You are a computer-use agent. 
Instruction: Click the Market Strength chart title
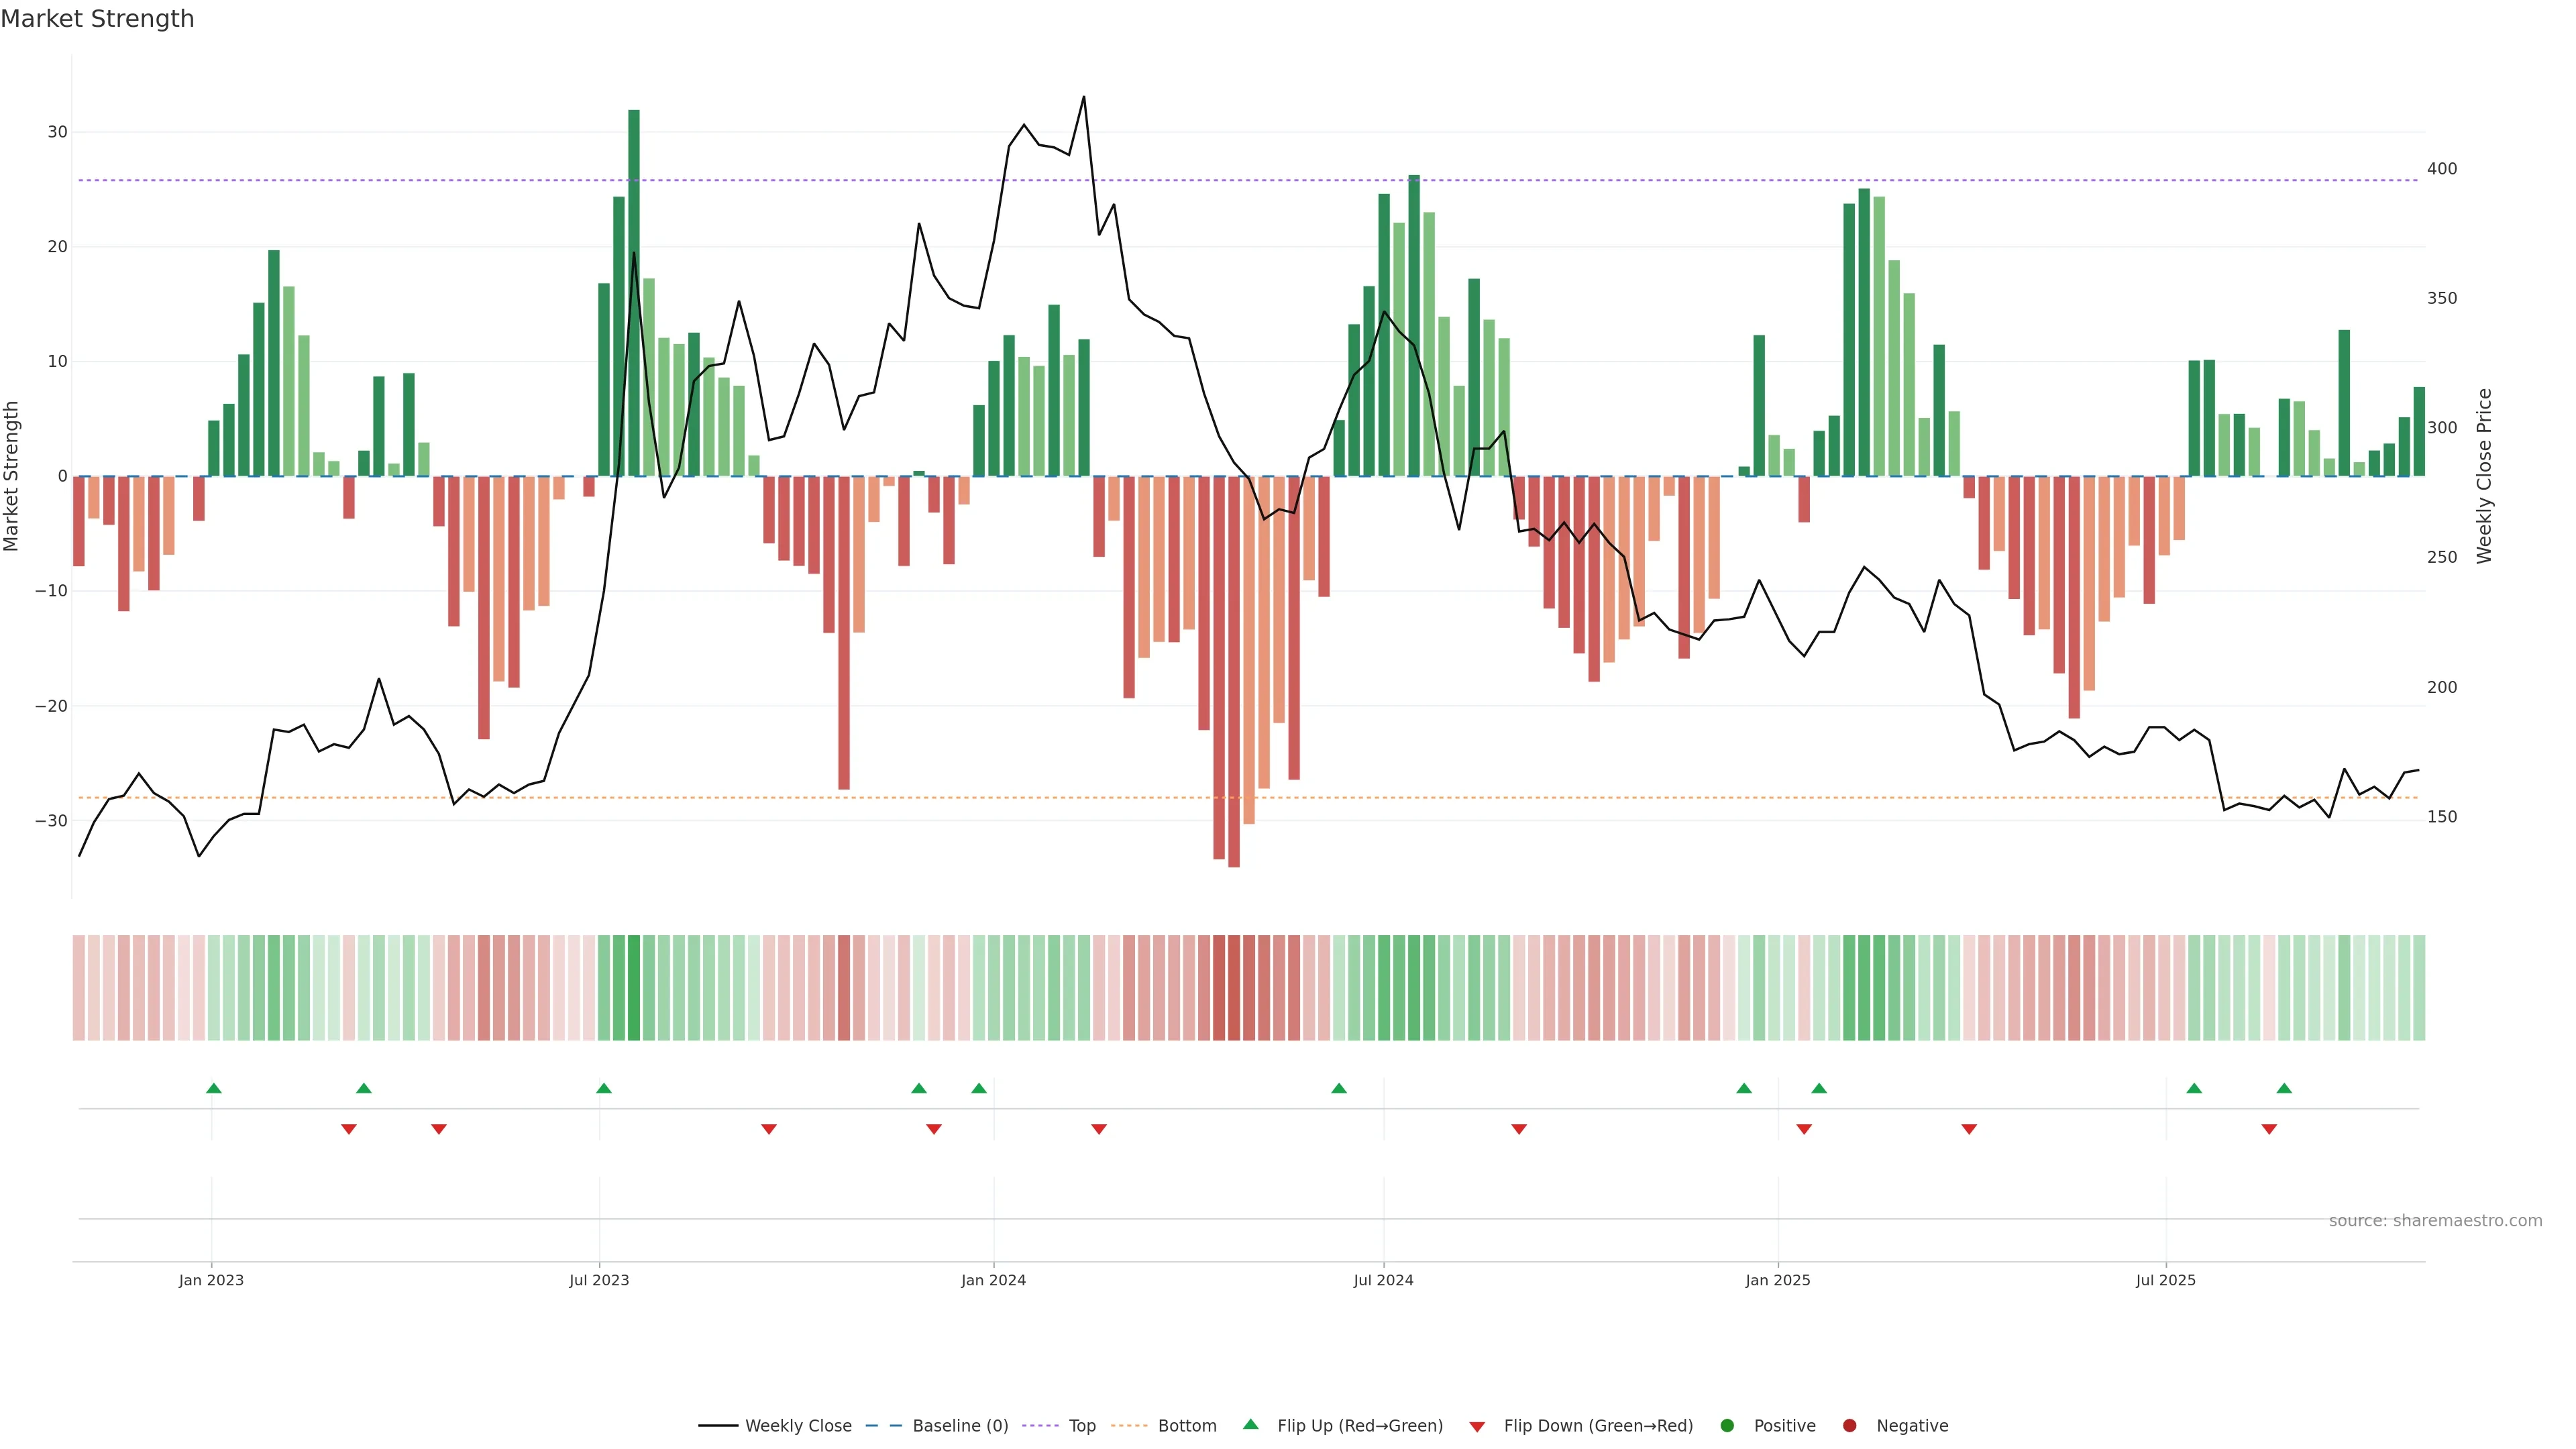point(97,19)
